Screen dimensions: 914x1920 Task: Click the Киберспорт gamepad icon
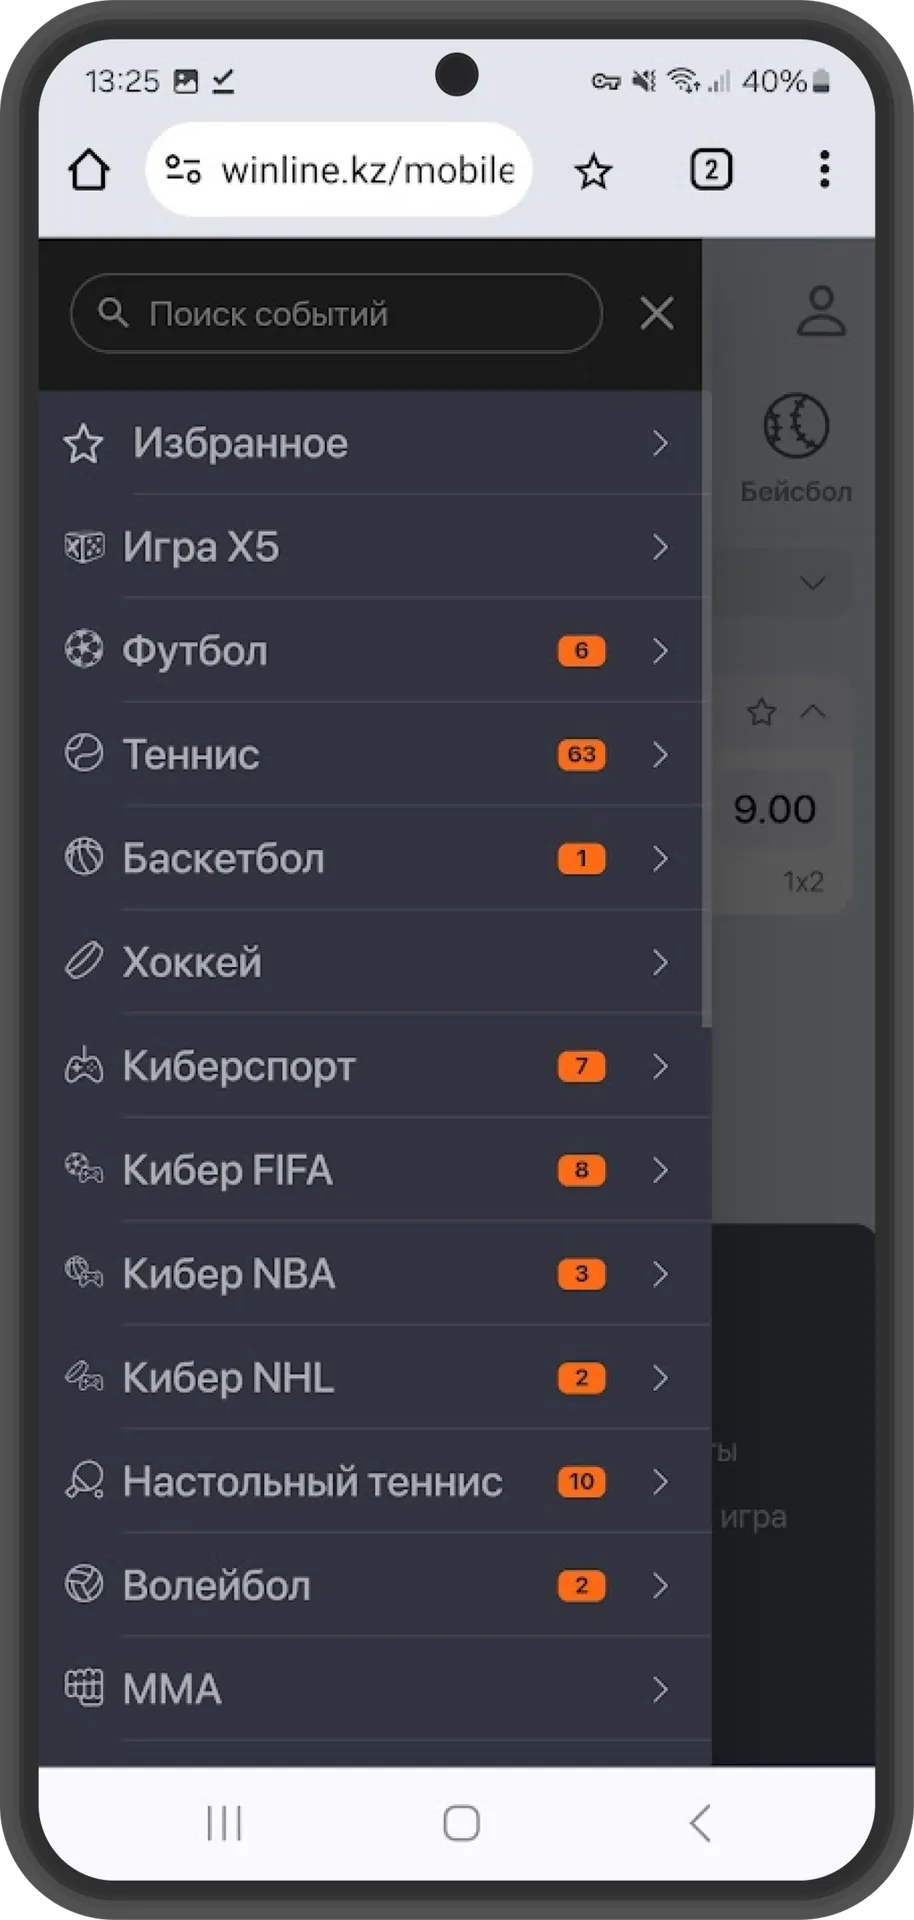(84, 1066)
